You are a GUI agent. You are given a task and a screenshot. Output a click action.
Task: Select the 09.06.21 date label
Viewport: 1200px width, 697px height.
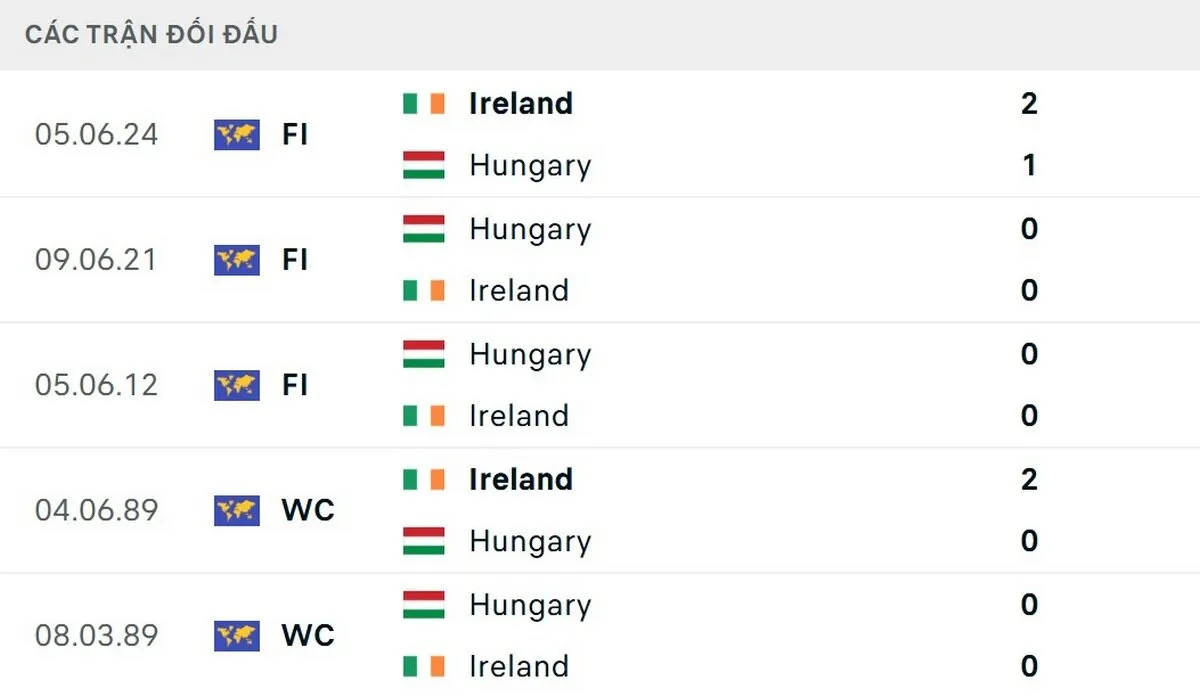(96, 260)
